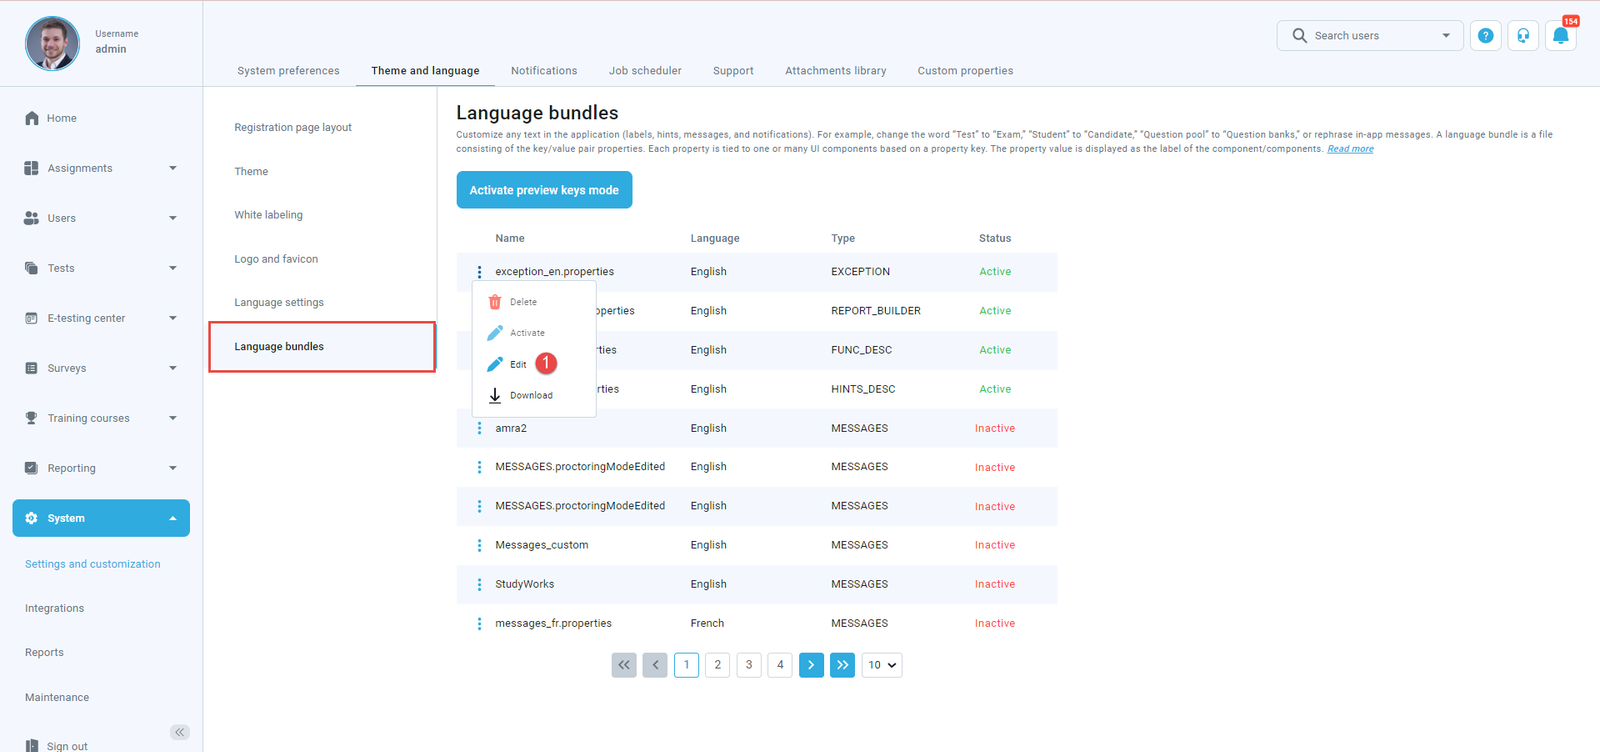The height and width of the screenshot is (752, 1600).
Task: Open the Read more link
Action: point(1350,149)
